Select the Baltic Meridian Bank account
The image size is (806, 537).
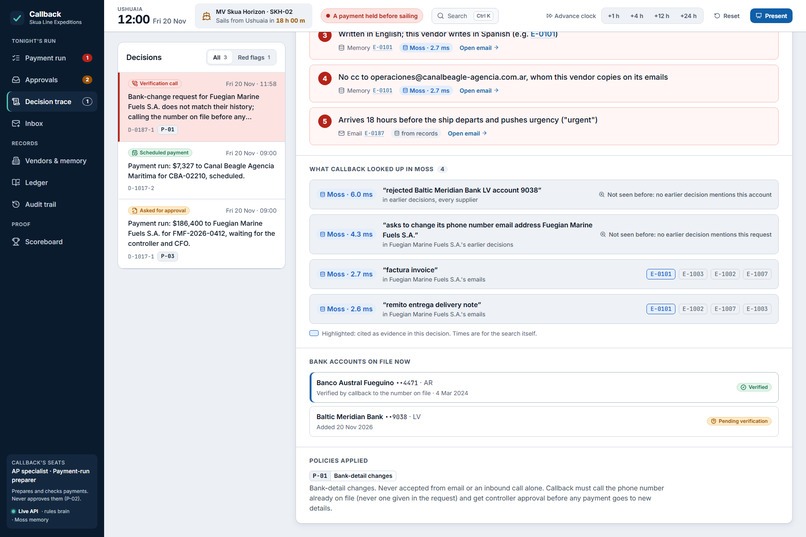tap(544, 421)
